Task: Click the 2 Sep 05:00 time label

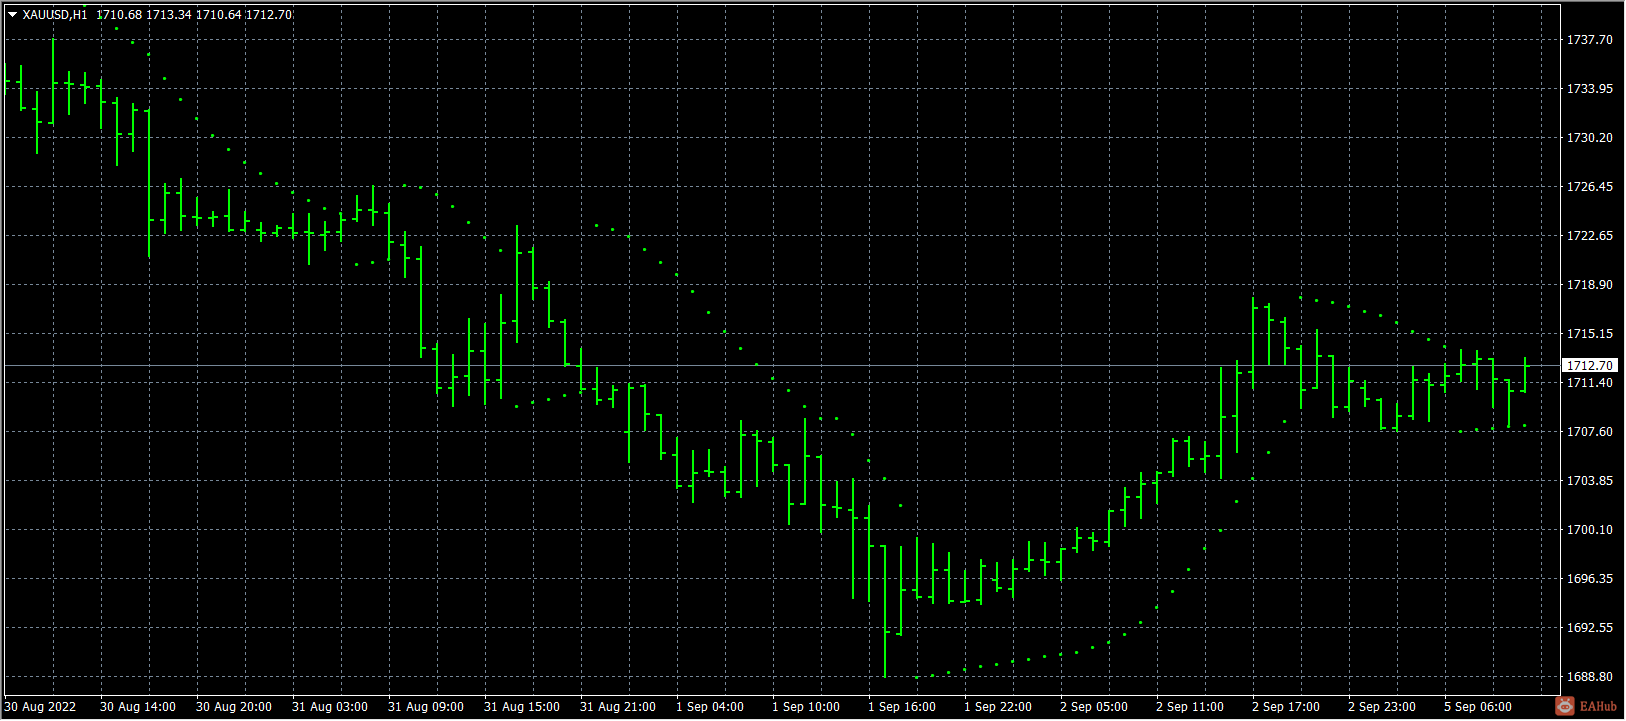Action: [x=1094, y=707]
